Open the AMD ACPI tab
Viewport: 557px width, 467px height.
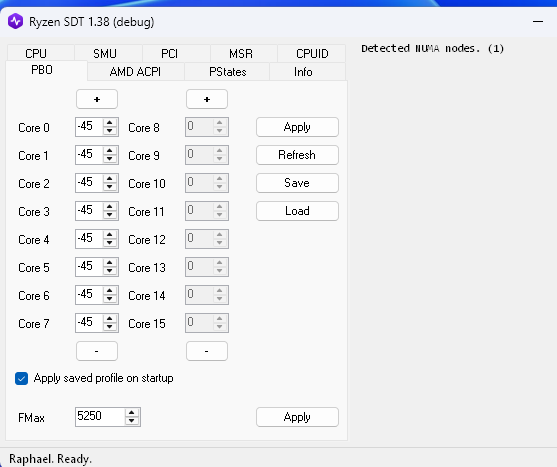tap(135, 72)
